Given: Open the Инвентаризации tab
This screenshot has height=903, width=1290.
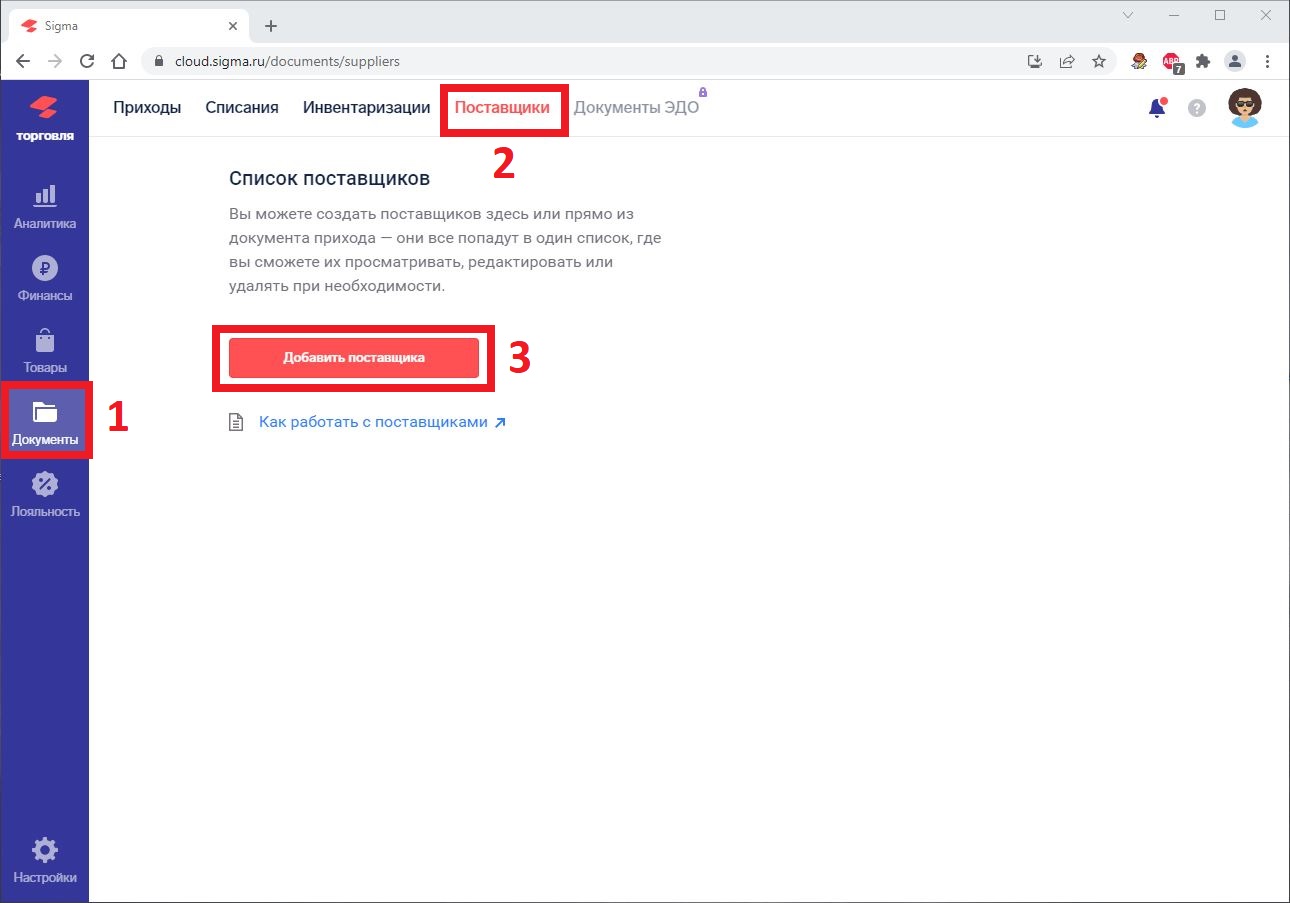Looking at the screenshot, I should tap(365, 107).
